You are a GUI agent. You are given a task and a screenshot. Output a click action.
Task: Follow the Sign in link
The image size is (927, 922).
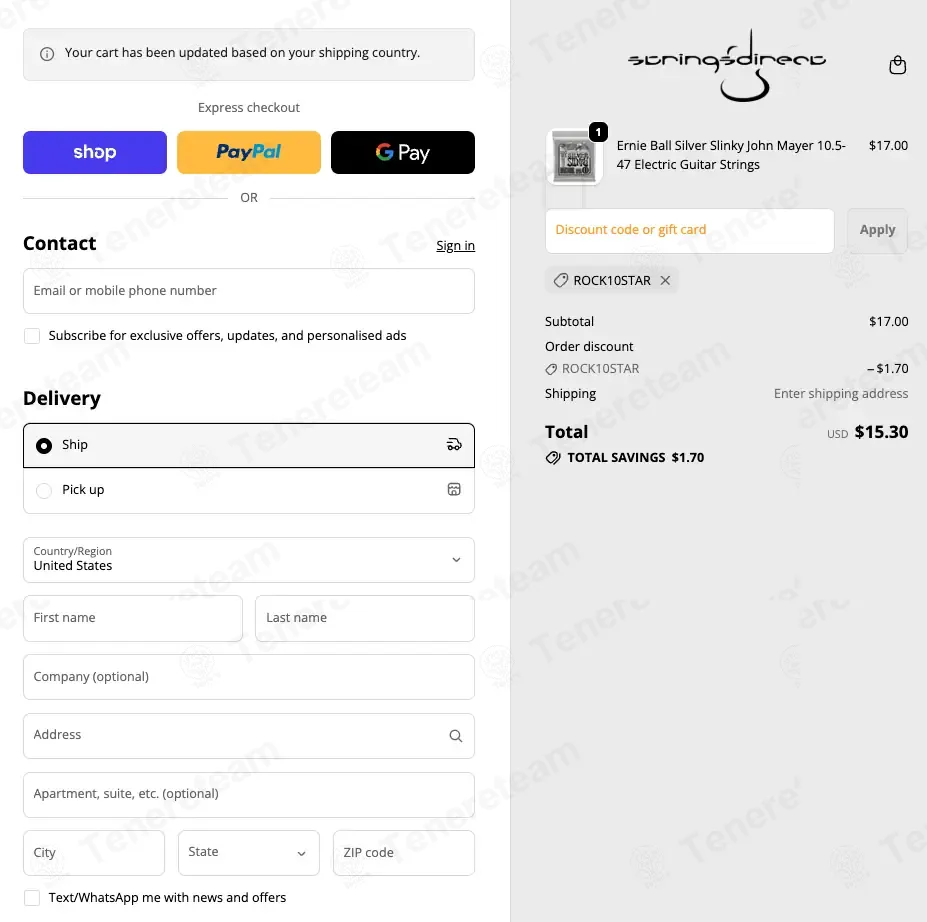point(455,246)
